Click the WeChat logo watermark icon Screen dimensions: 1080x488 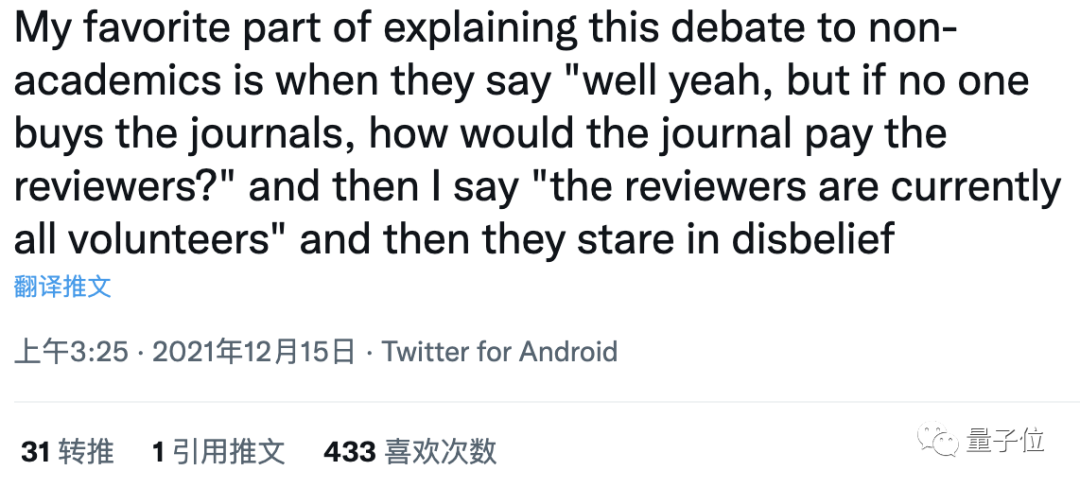tap(942, 440)
